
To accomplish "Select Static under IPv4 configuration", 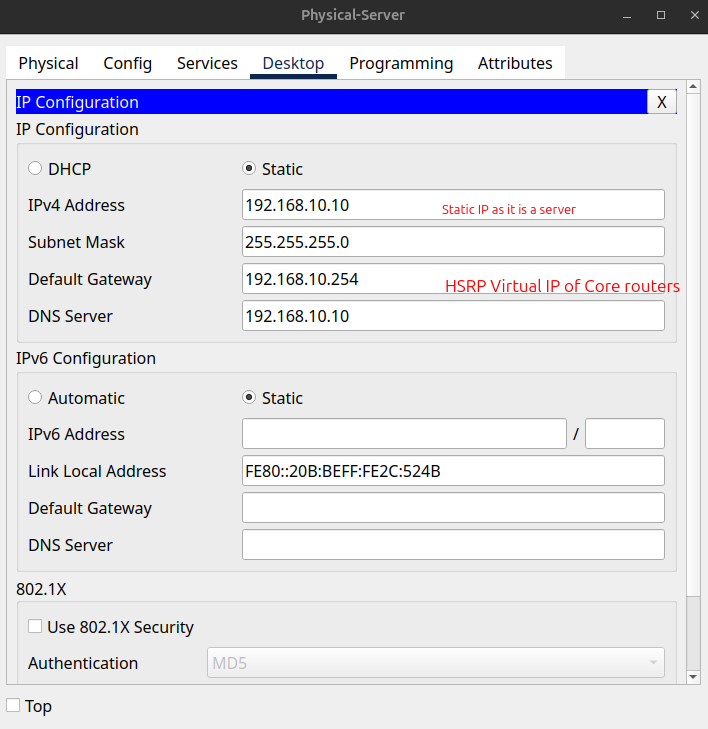I will [249, 168].
